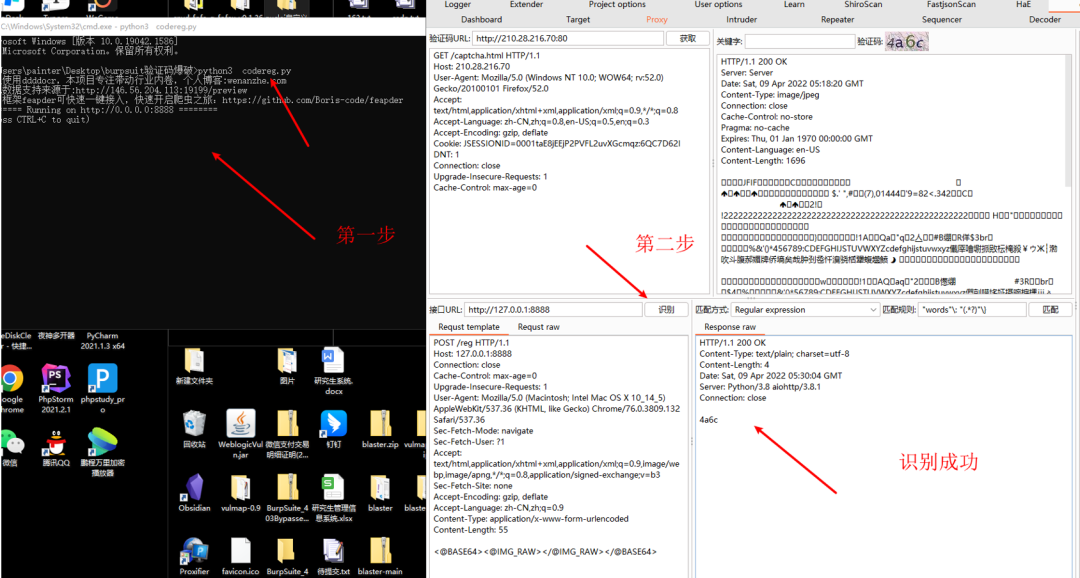Screen dimensions: 1080x578
Task: Open the Project options tab
Action: 617,4
